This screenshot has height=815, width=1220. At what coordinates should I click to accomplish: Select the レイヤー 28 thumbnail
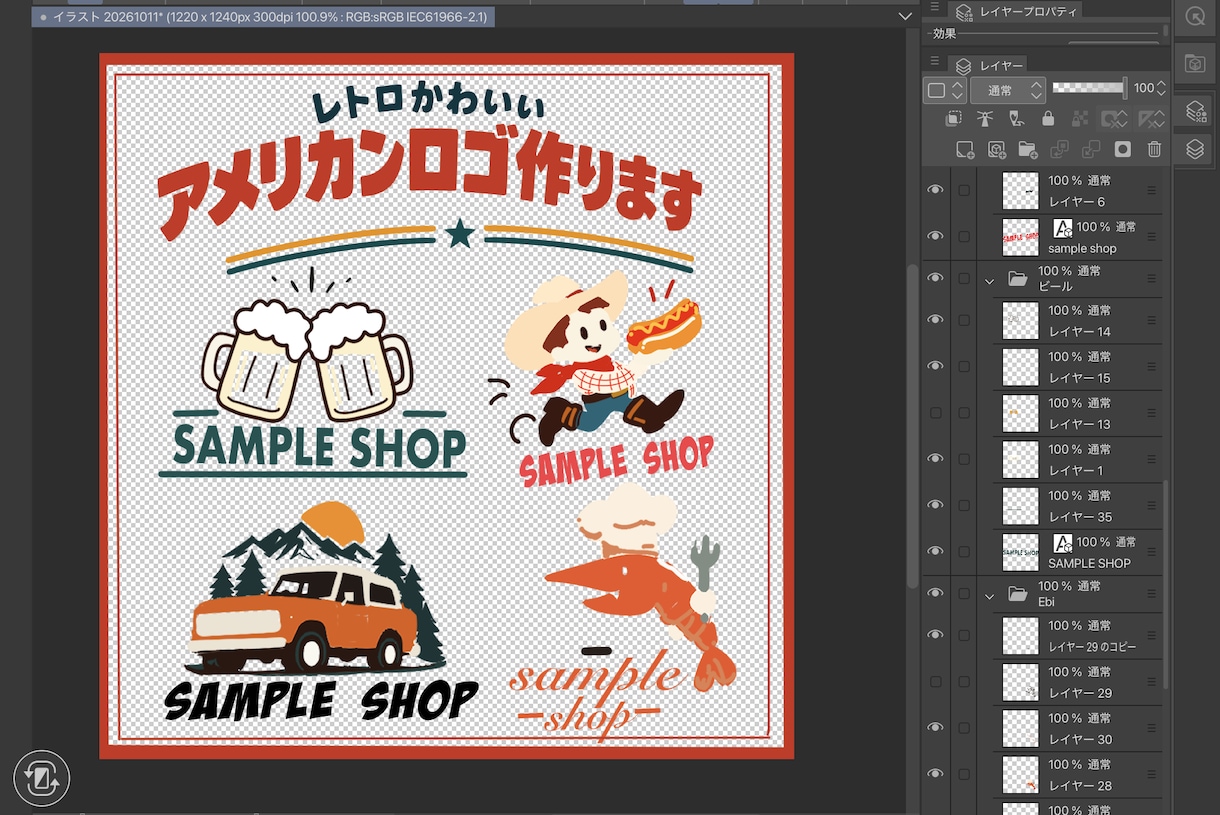point(1020,775)
